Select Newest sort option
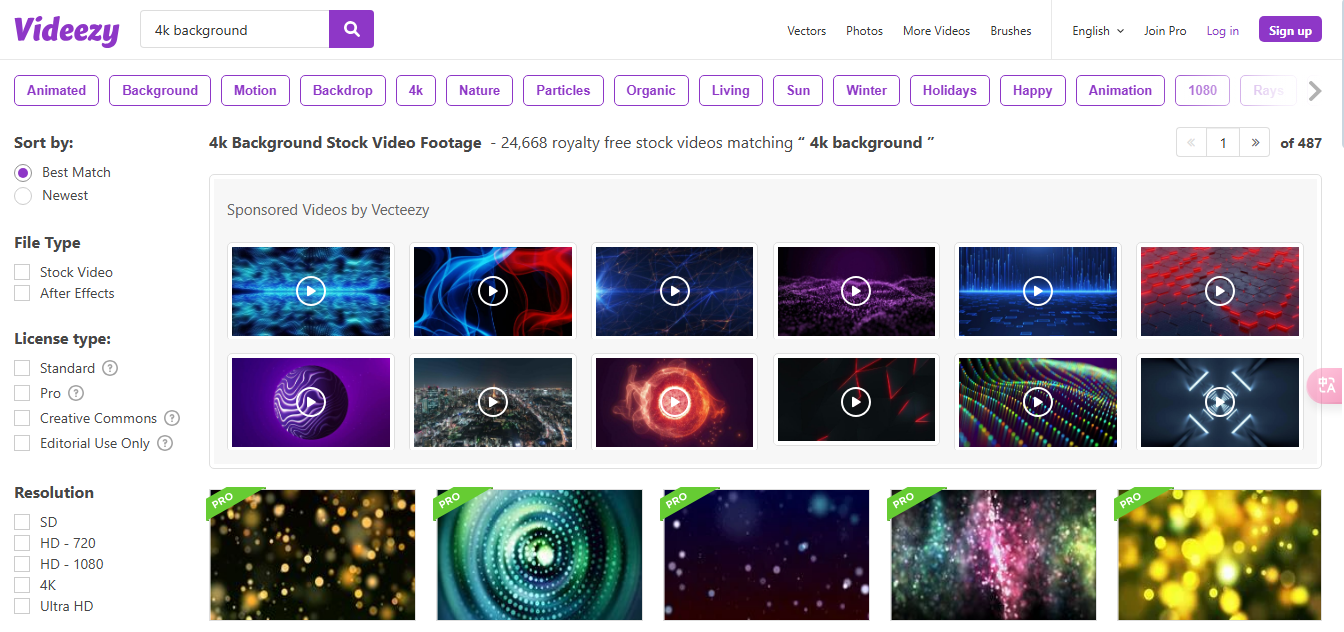The image size is (1344, 632). tap(23, 195)
